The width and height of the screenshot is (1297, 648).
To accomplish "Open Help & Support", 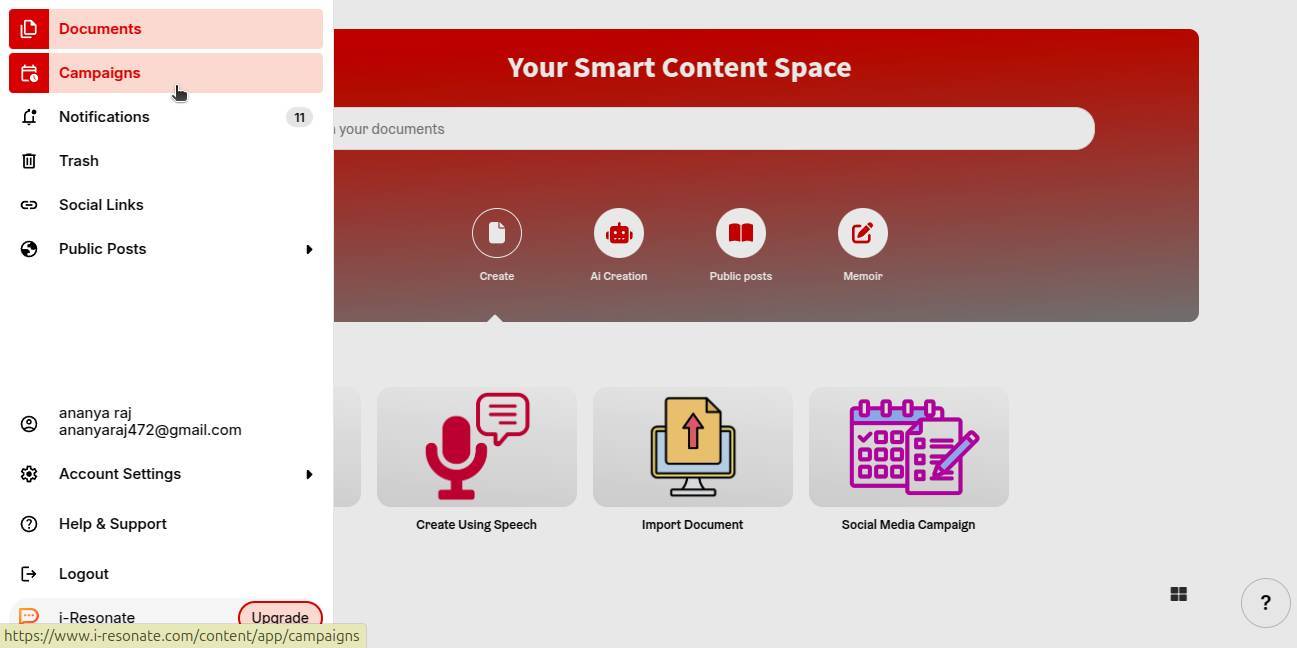I will [113, 524].
